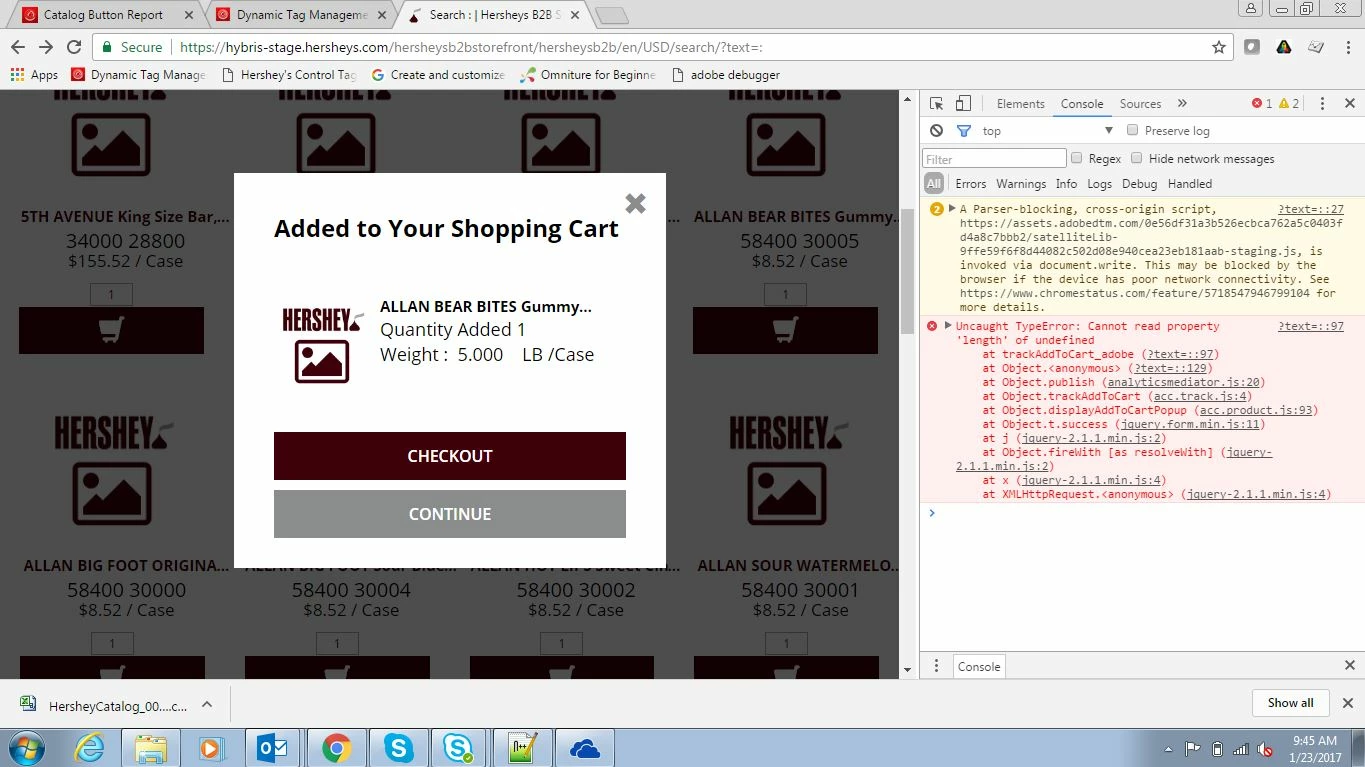Open analyticsmediator.js:20 source link
The height and width of the screenshot is (767, 1365).
(1185, 382)
